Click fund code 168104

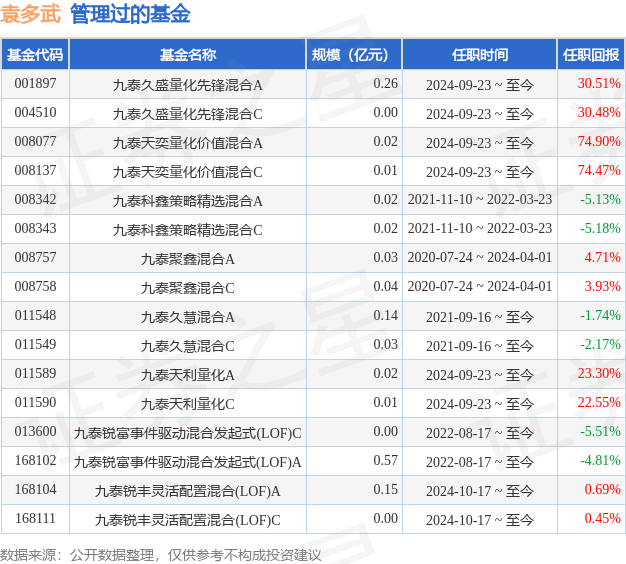tap(35, 491)
